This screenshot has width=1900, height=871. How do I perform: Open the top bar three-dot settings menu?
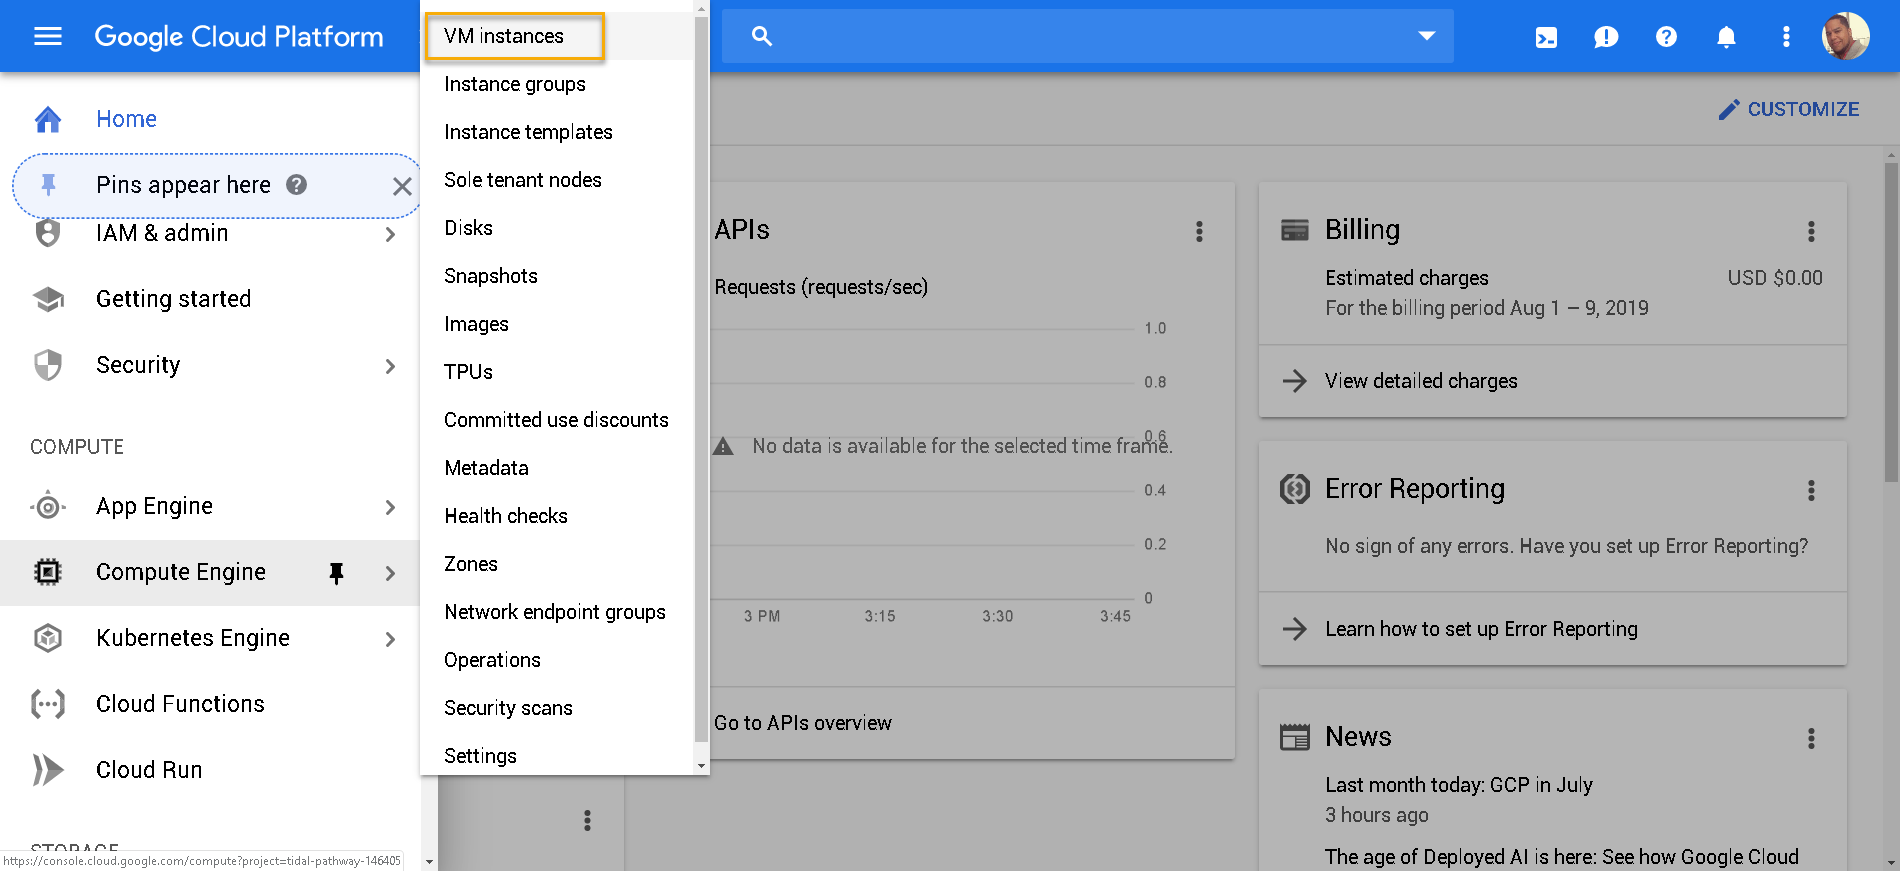coord(1786,37)
